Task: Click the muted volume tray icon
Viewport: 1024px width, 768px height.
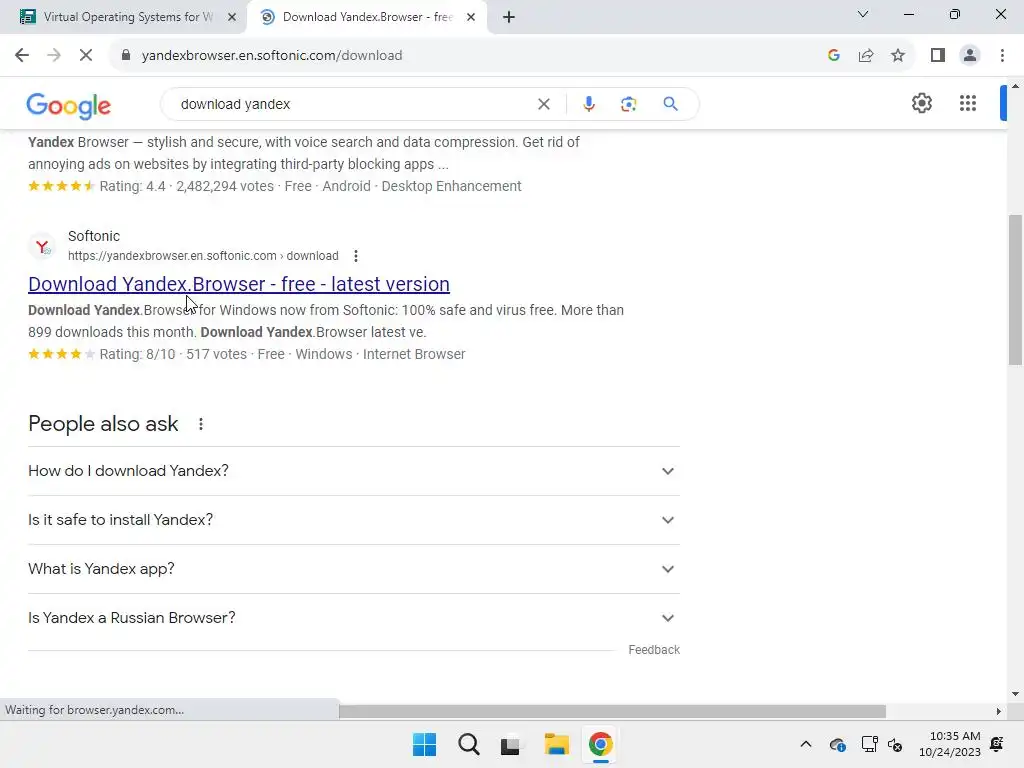Action: click(895, 744)
